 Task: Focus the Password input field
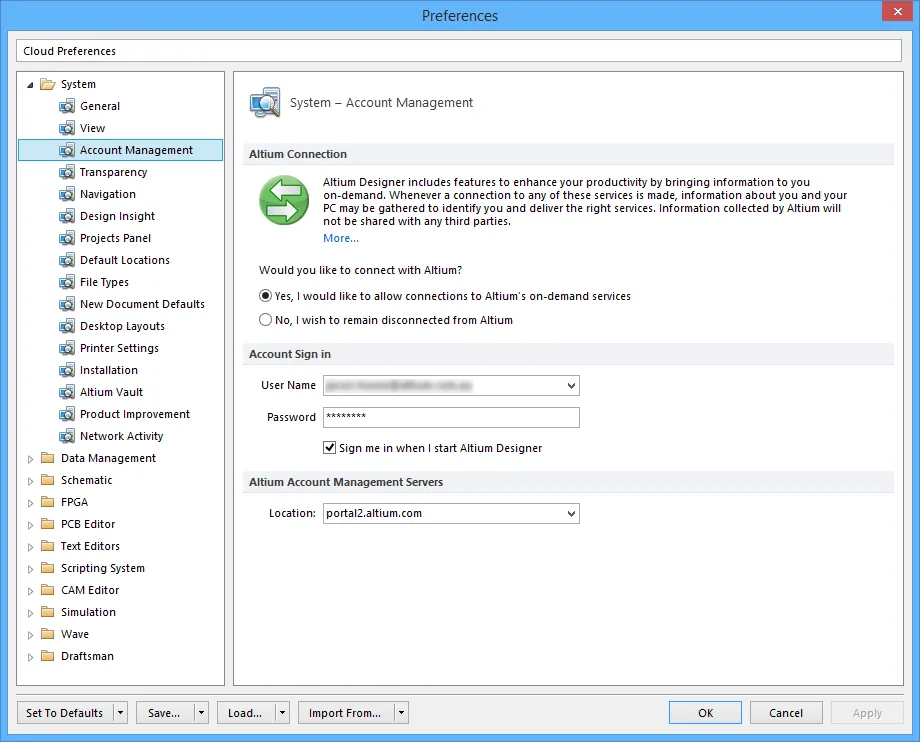point(451,417)
